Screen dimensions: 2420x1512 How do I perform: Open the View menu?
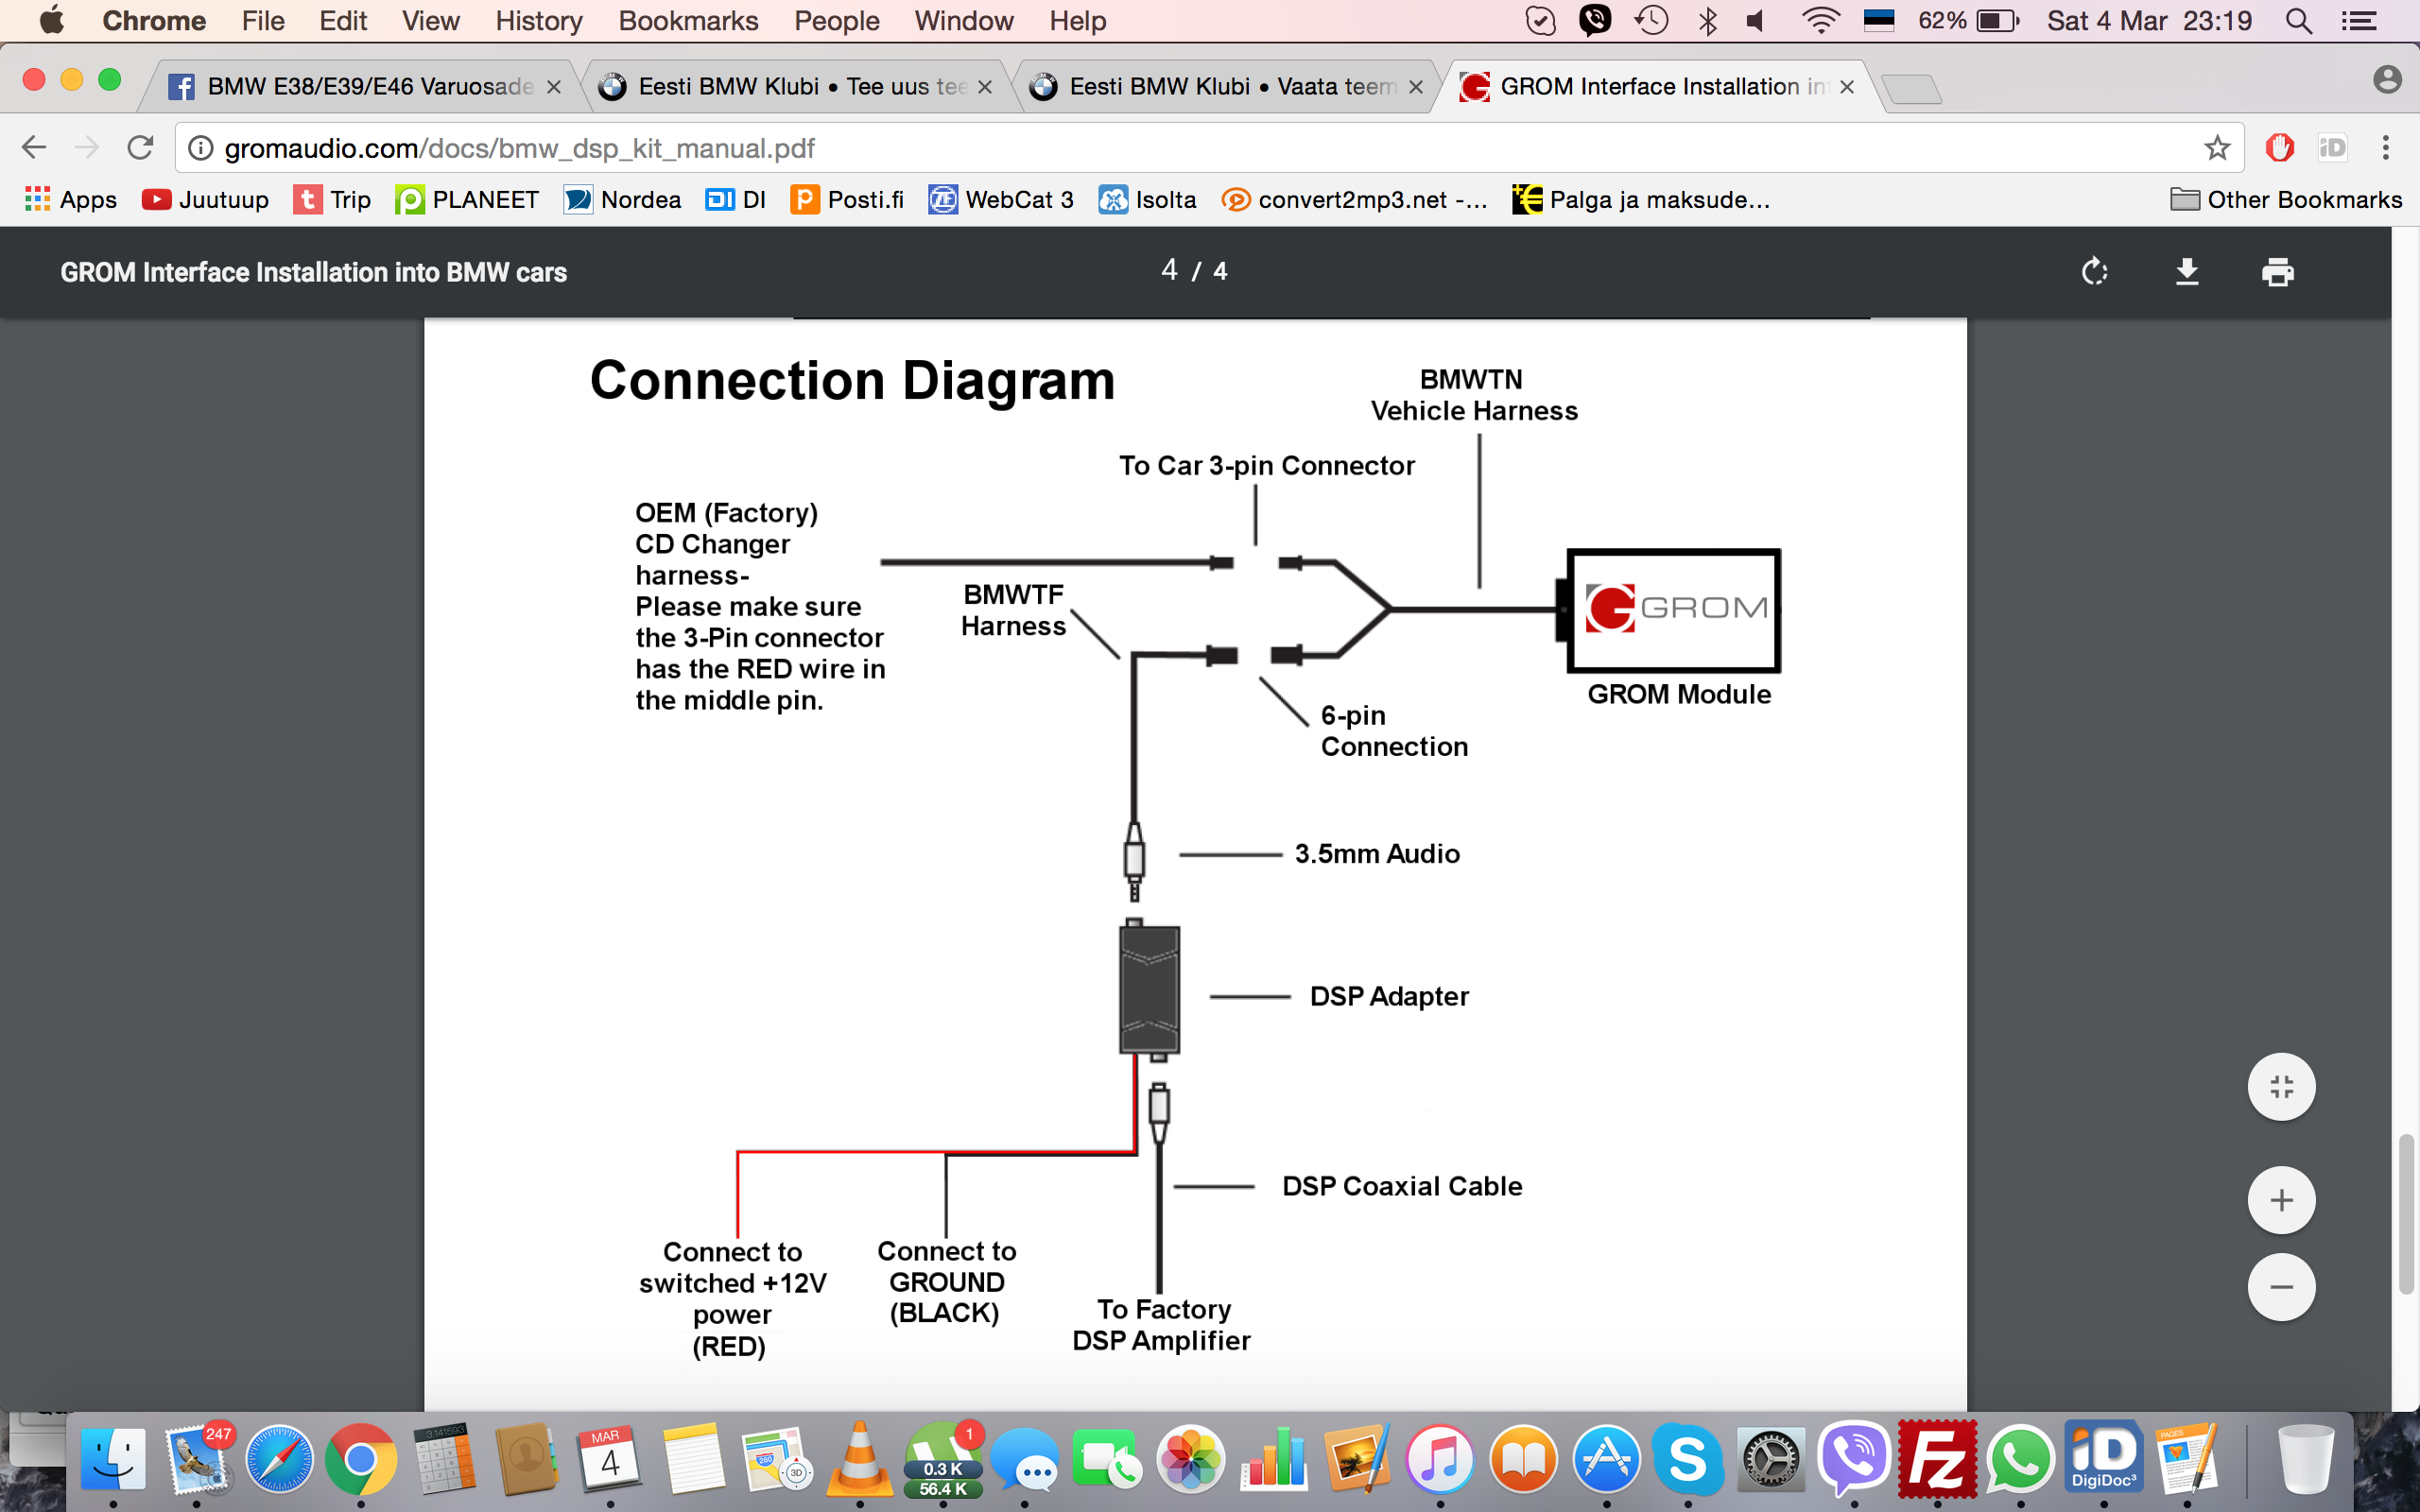(430, 21)
